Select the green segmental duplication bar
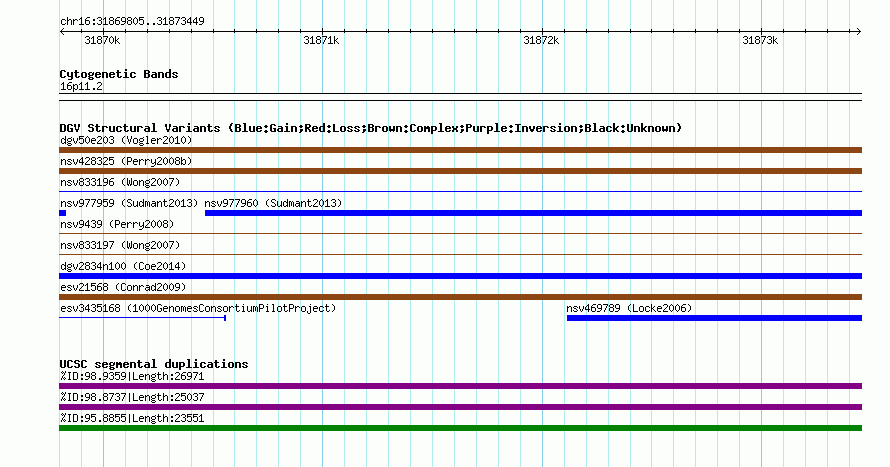The width and height of the screenshot is (890, 467). [x=460, y=428]
